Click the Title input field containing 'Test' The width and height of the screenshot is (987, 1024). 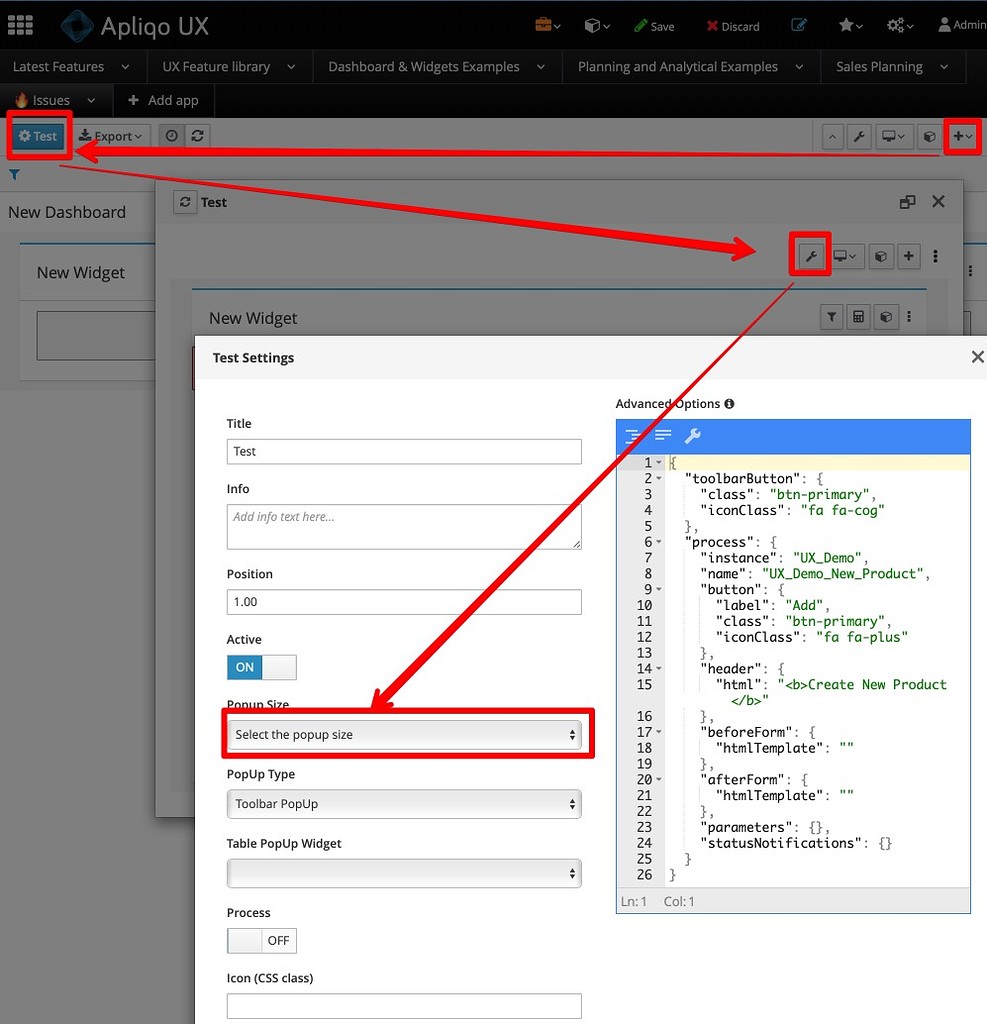pos(404,451)
